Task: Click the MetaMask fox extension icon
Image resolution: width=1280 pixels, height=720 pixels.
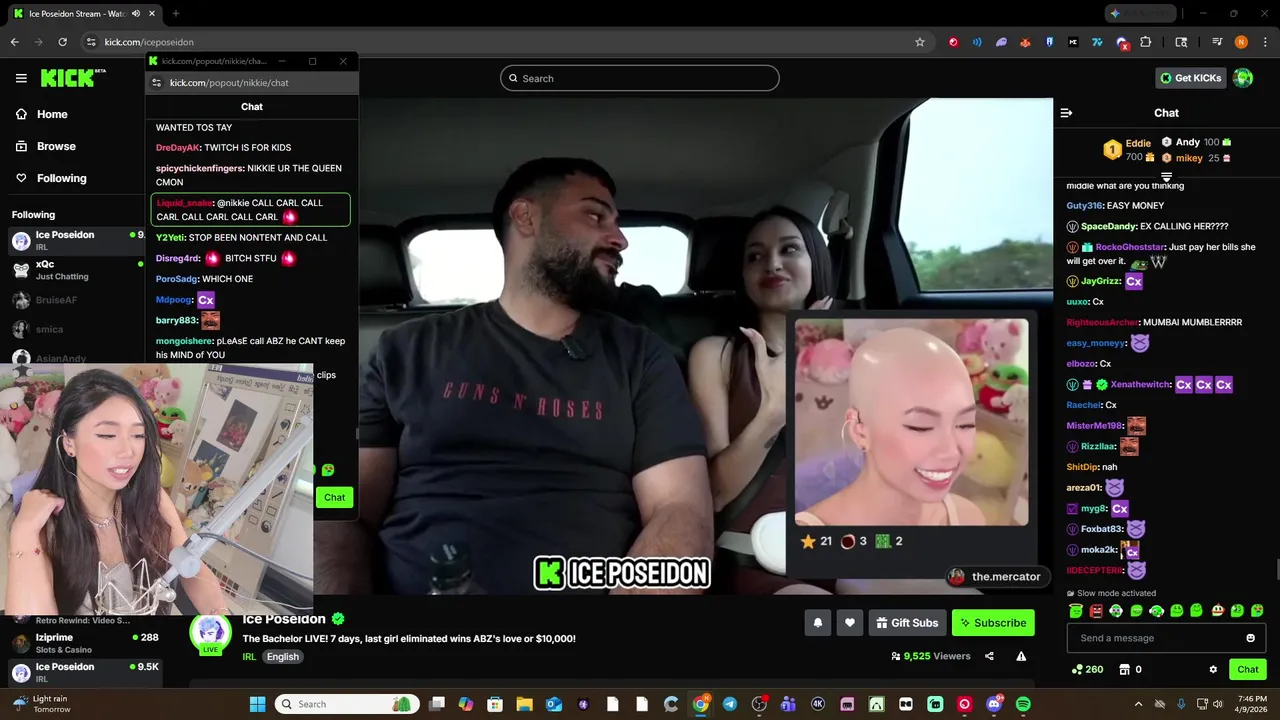Action: (x=1025, y=42)
